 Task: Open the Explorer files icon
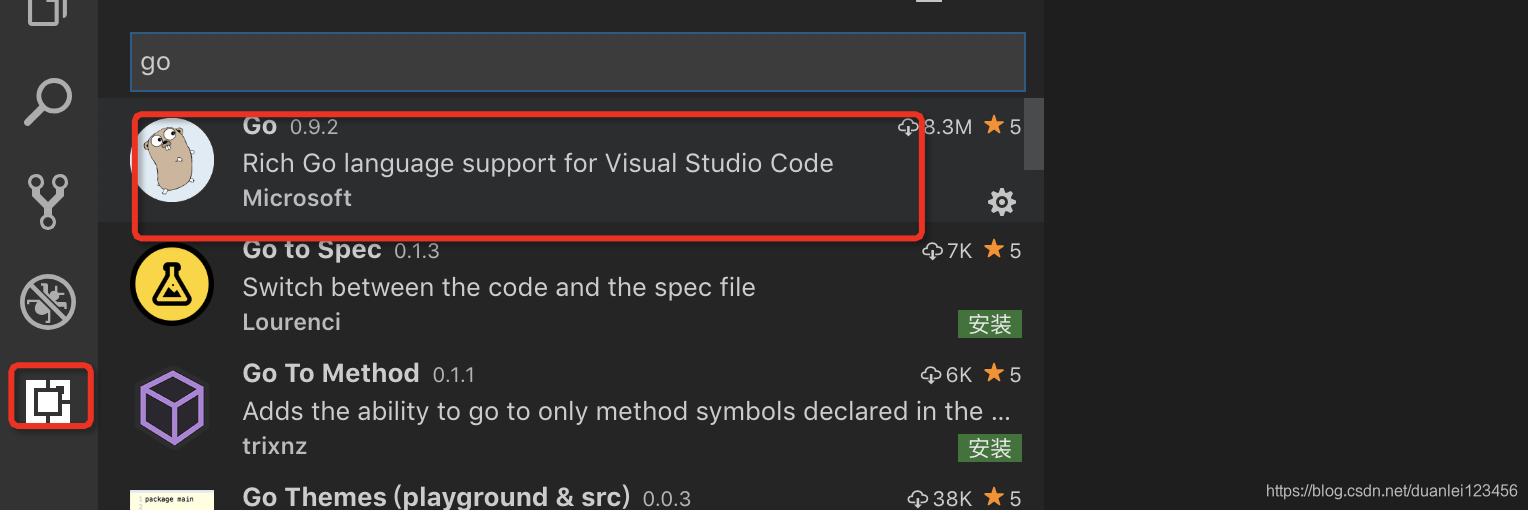[48, 13]
